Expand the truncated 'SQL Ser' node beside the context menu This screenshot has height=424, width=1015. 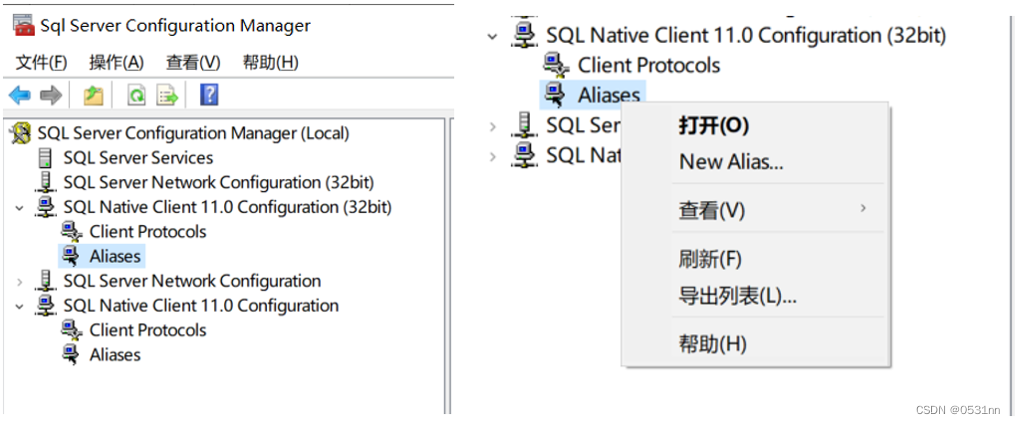click(493, 126)
